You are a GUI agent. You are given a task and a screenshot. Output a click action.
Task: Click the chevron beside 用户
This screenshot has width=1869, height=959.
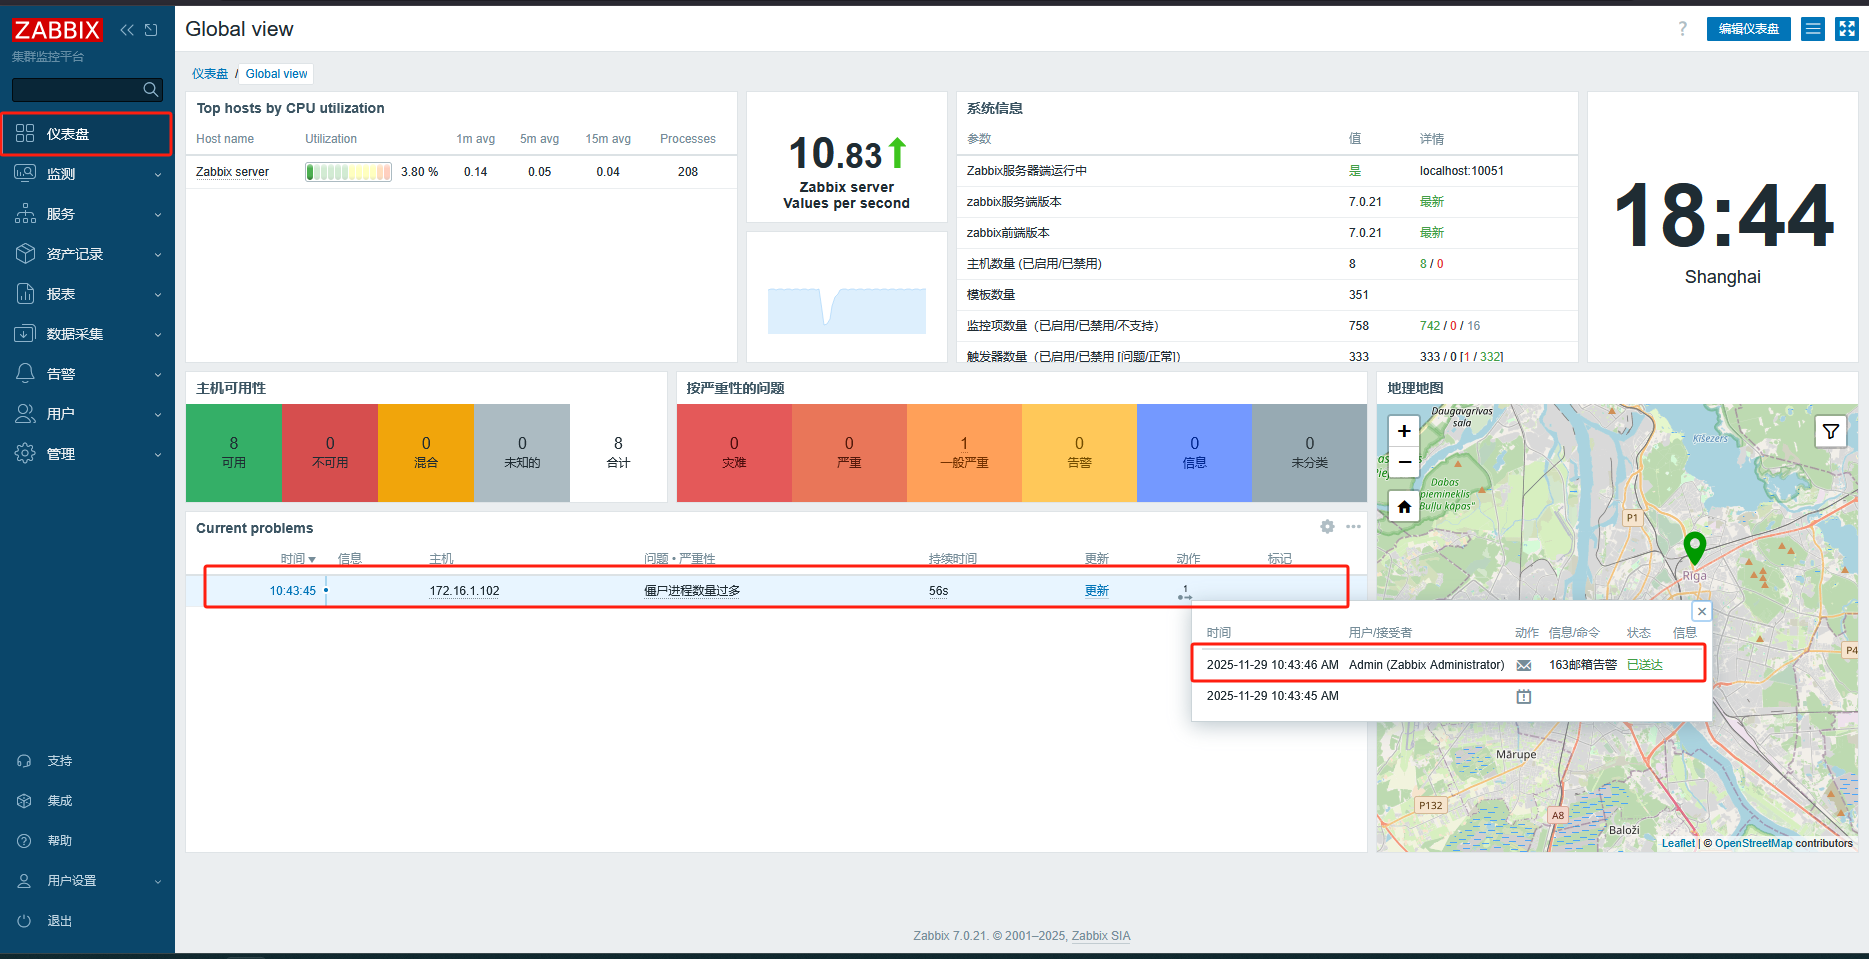[158, 415]
